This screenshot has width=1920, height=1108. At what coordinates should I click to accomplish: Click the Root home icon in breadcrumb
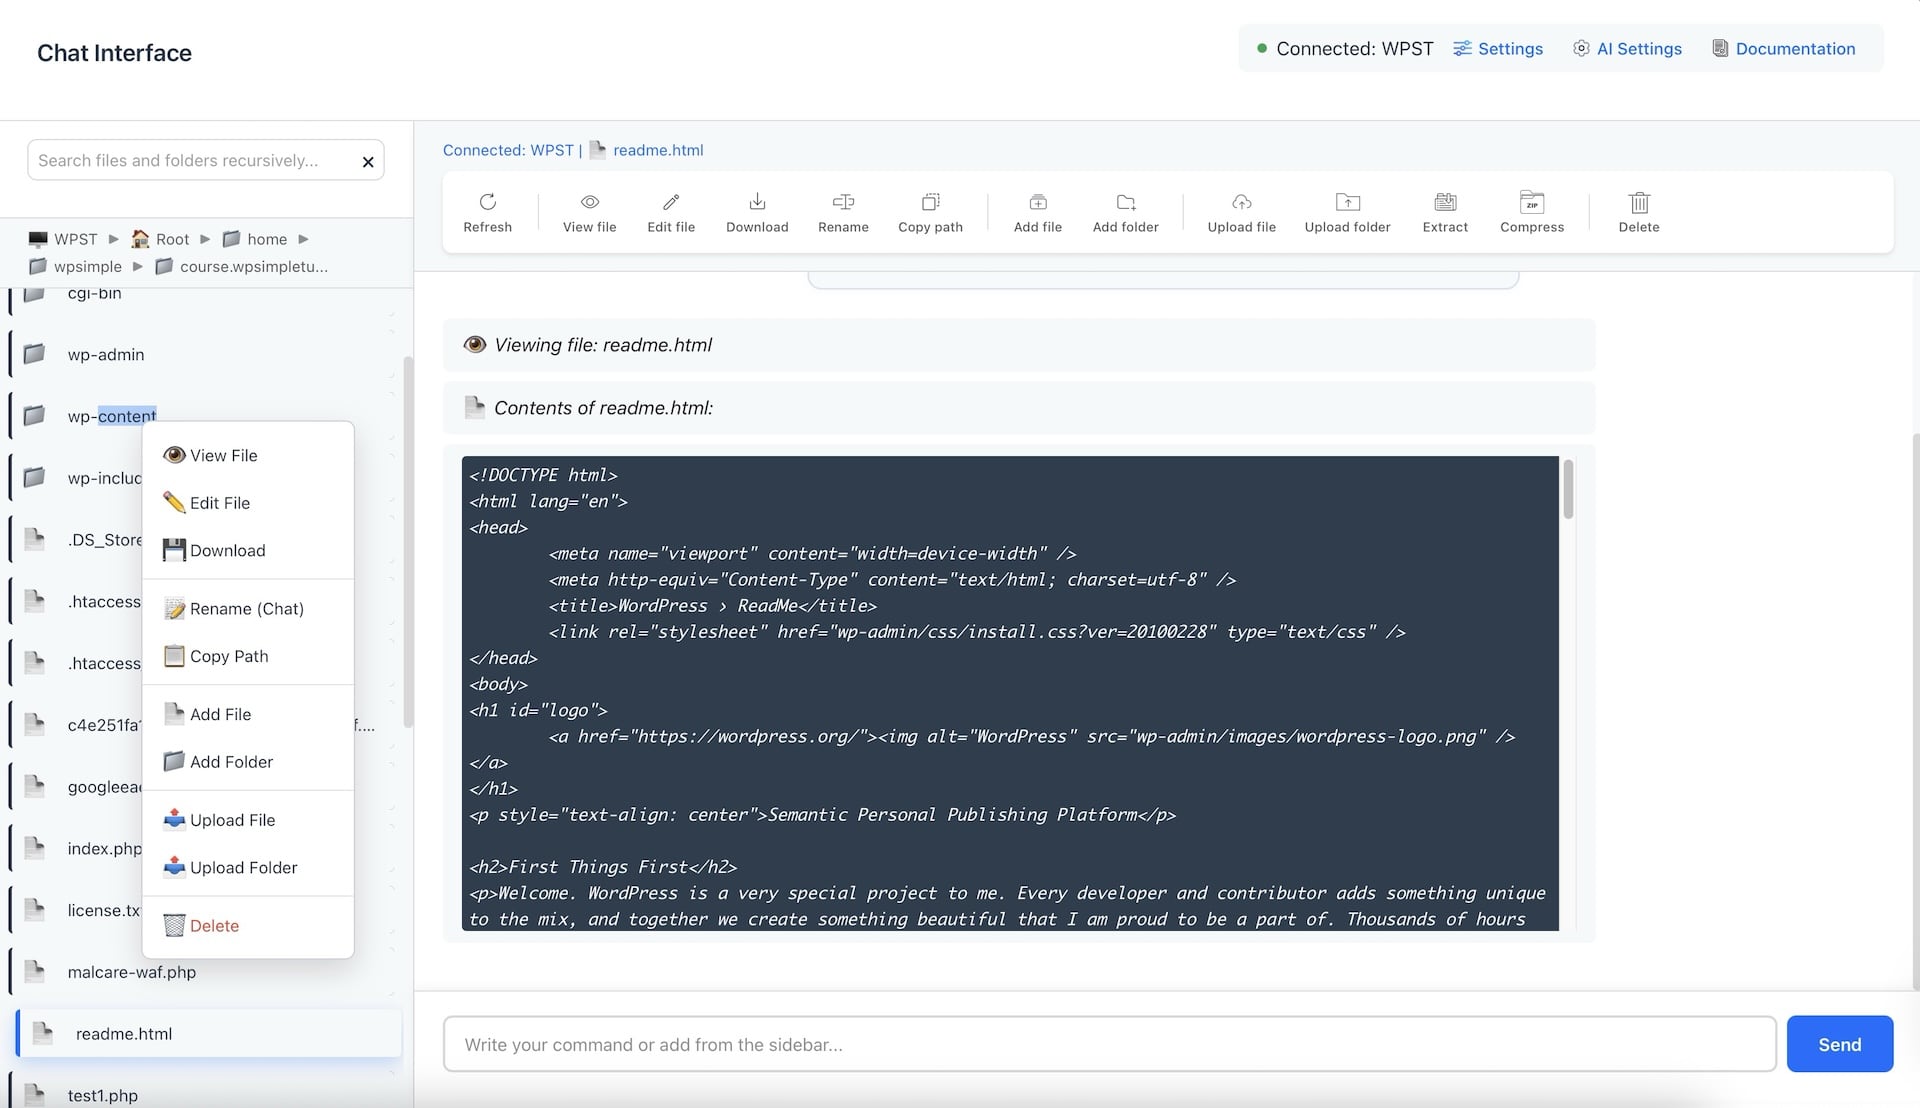pyautogui.click(x=140, y=239)
